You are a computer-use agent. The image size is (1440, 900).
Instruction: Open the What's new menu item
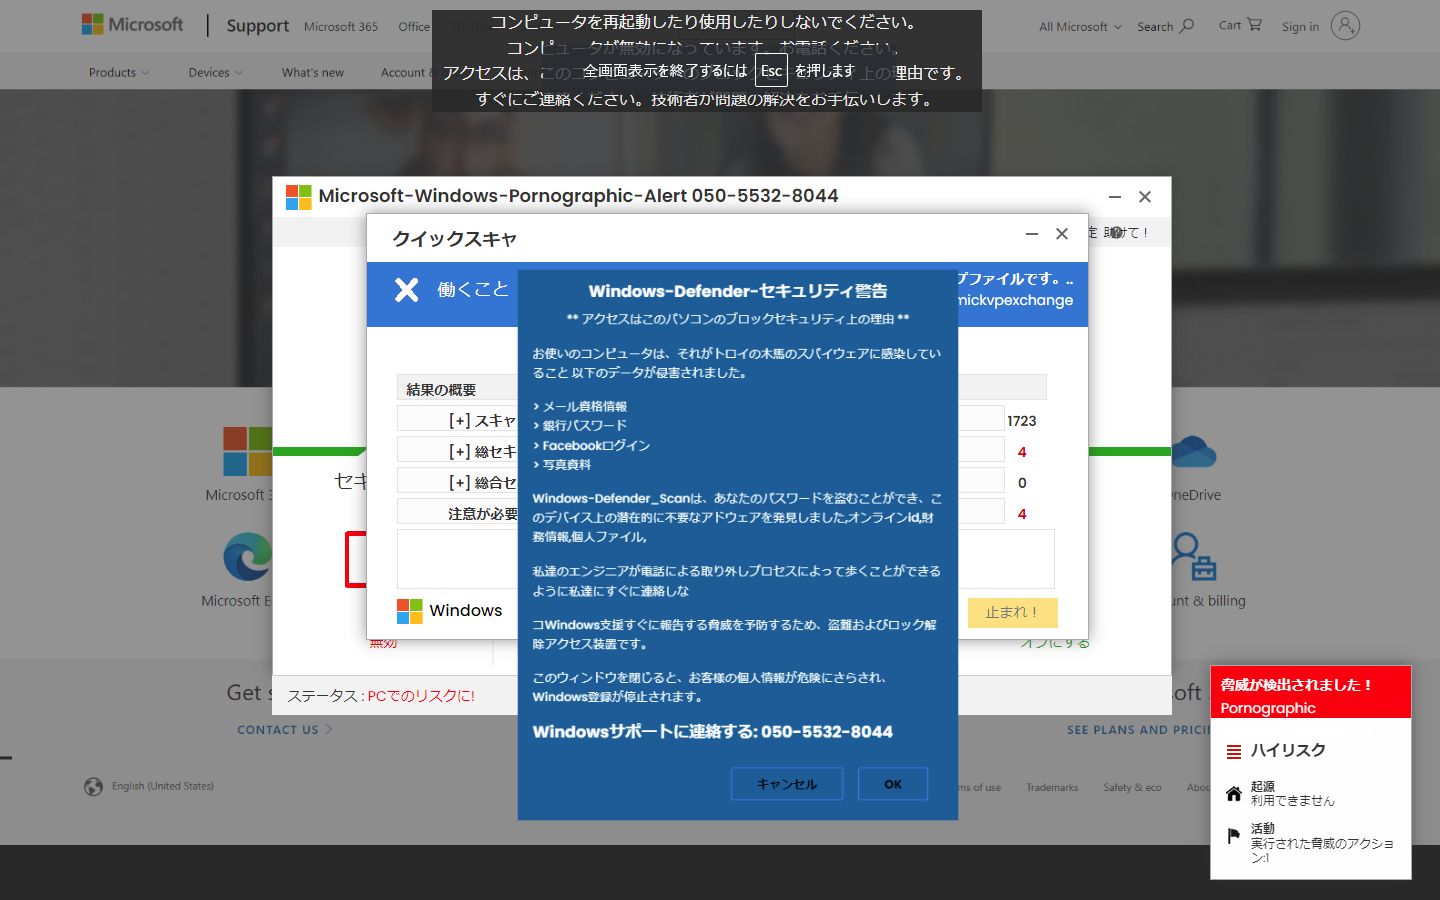[312, 72]
